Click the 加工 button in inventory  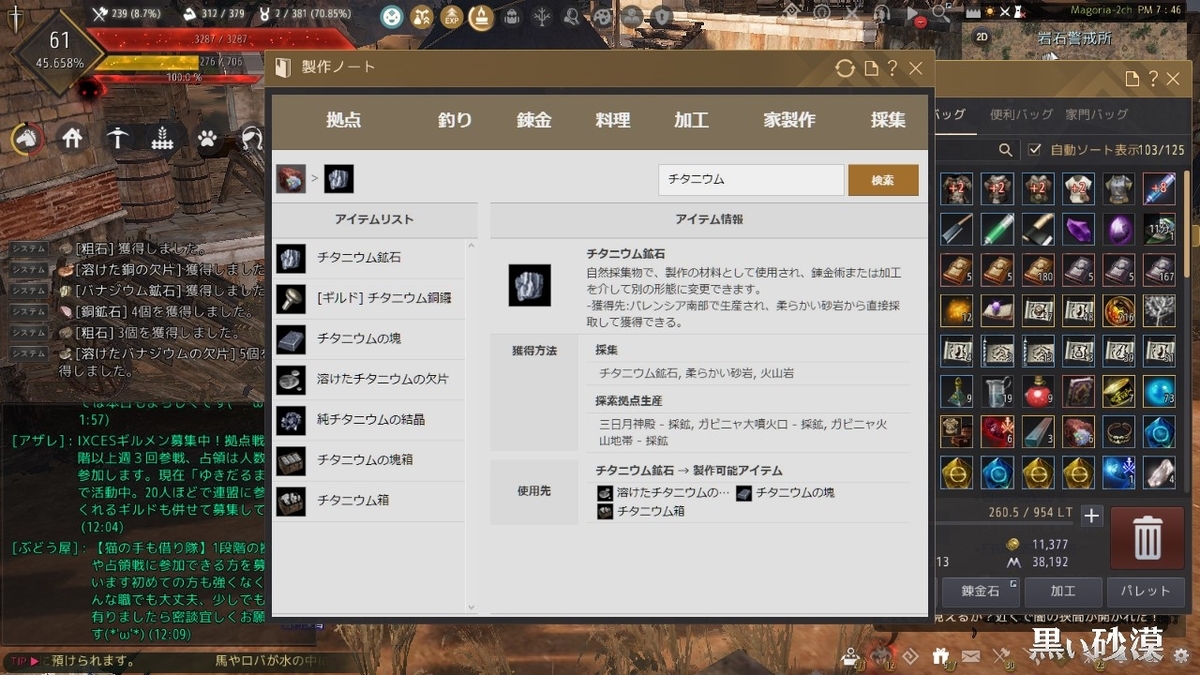[1063, 590]
